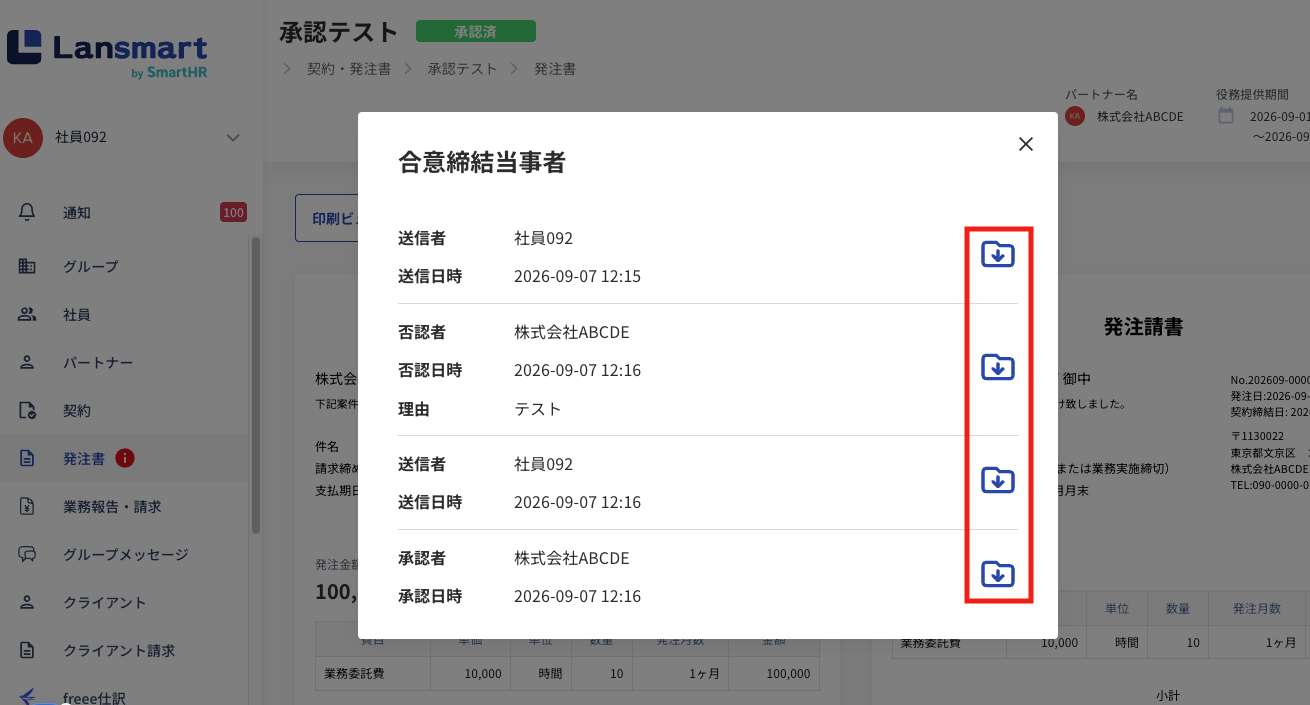Screen dimensions: 1310x705
Task: Click the 承認テスト breadcrumb link
Action: (x=462, y=69)
